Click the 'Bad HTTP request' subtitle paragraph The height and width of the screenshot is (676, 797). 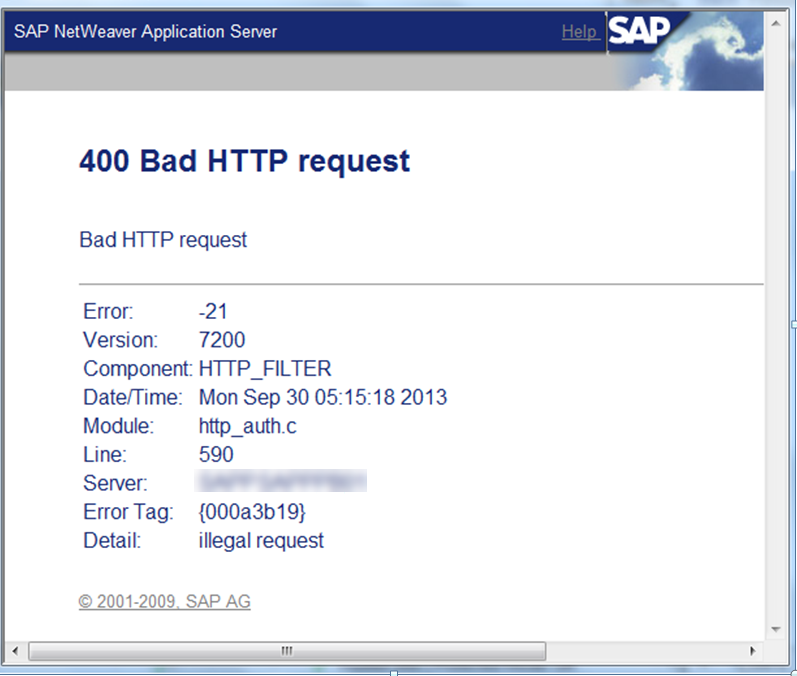[163, 240]
